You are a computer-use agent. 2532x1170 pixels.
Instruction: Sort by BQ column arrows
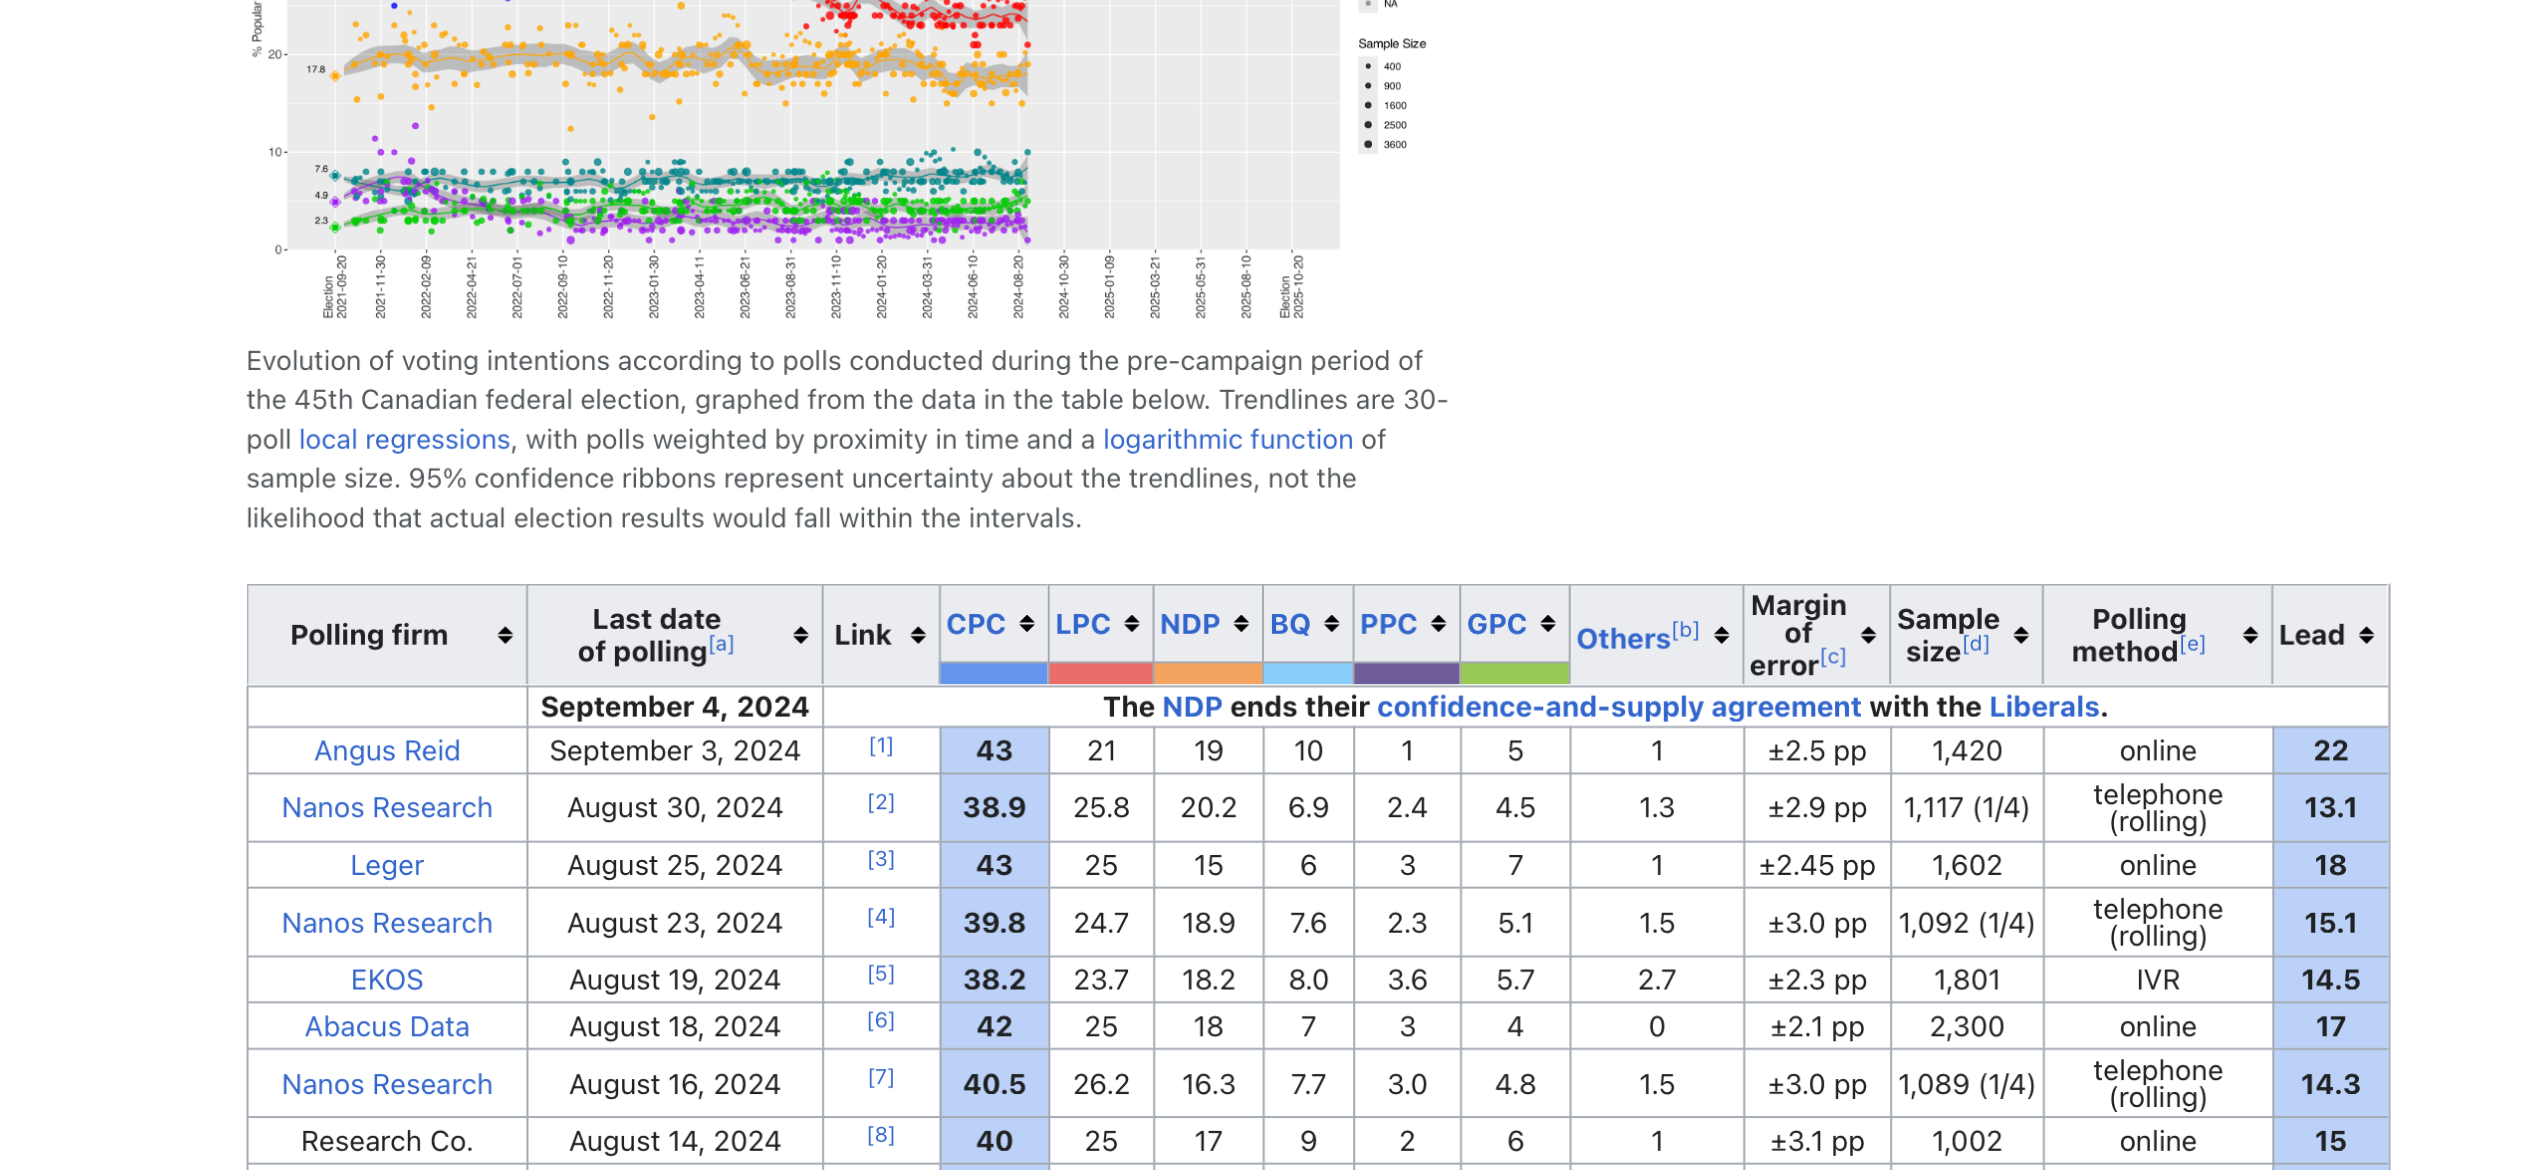click(1331, 624)
